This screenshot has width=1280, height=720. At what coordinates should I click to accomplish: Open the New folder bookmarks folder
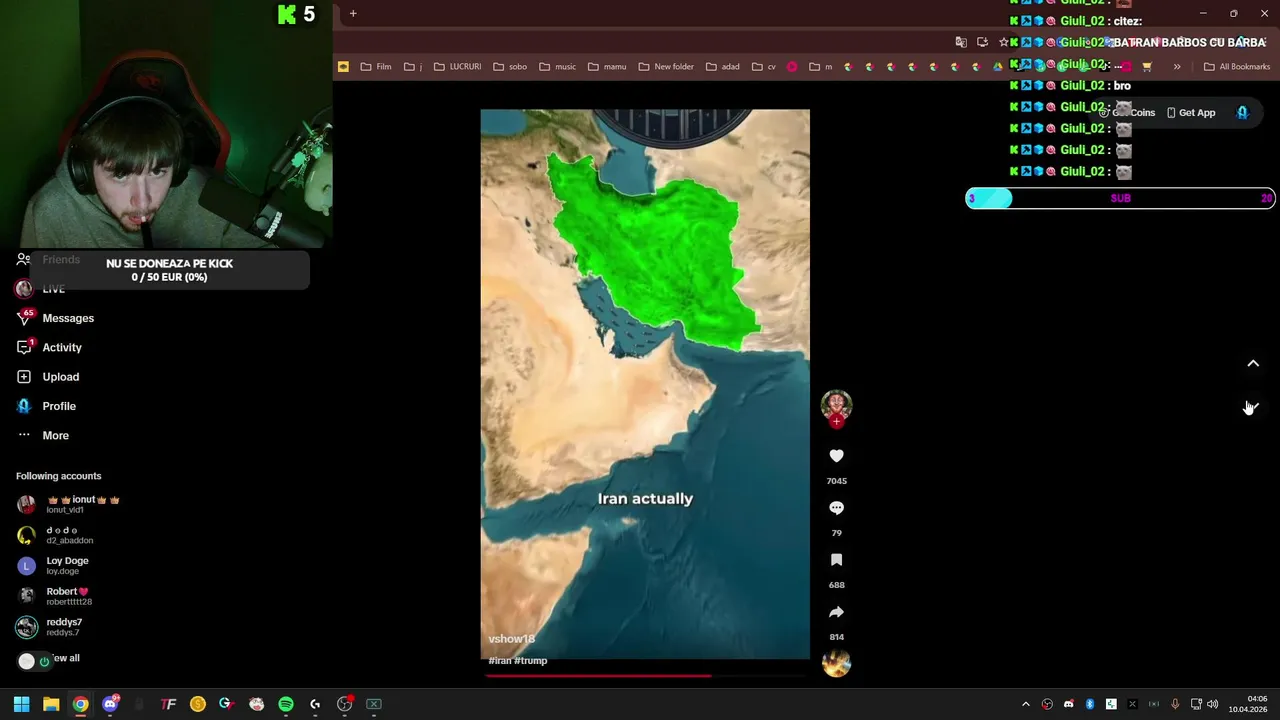click(665, 67)
